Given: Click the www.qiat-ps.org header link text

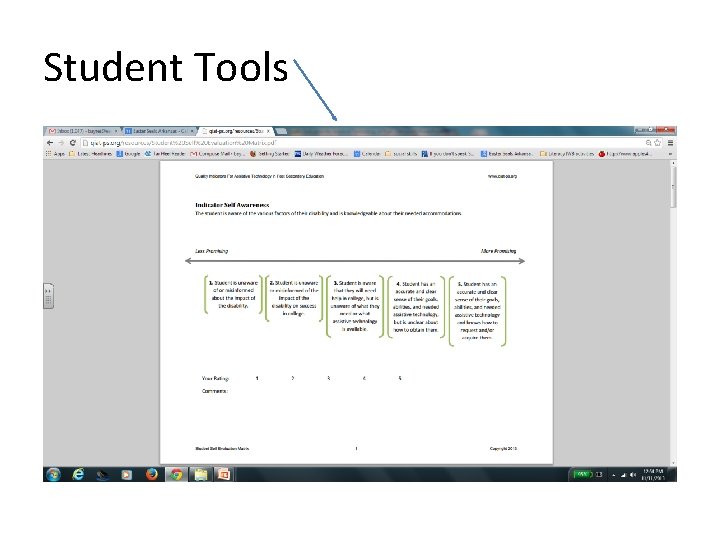Looking at the screenshot, I should (x=502, y=176).
